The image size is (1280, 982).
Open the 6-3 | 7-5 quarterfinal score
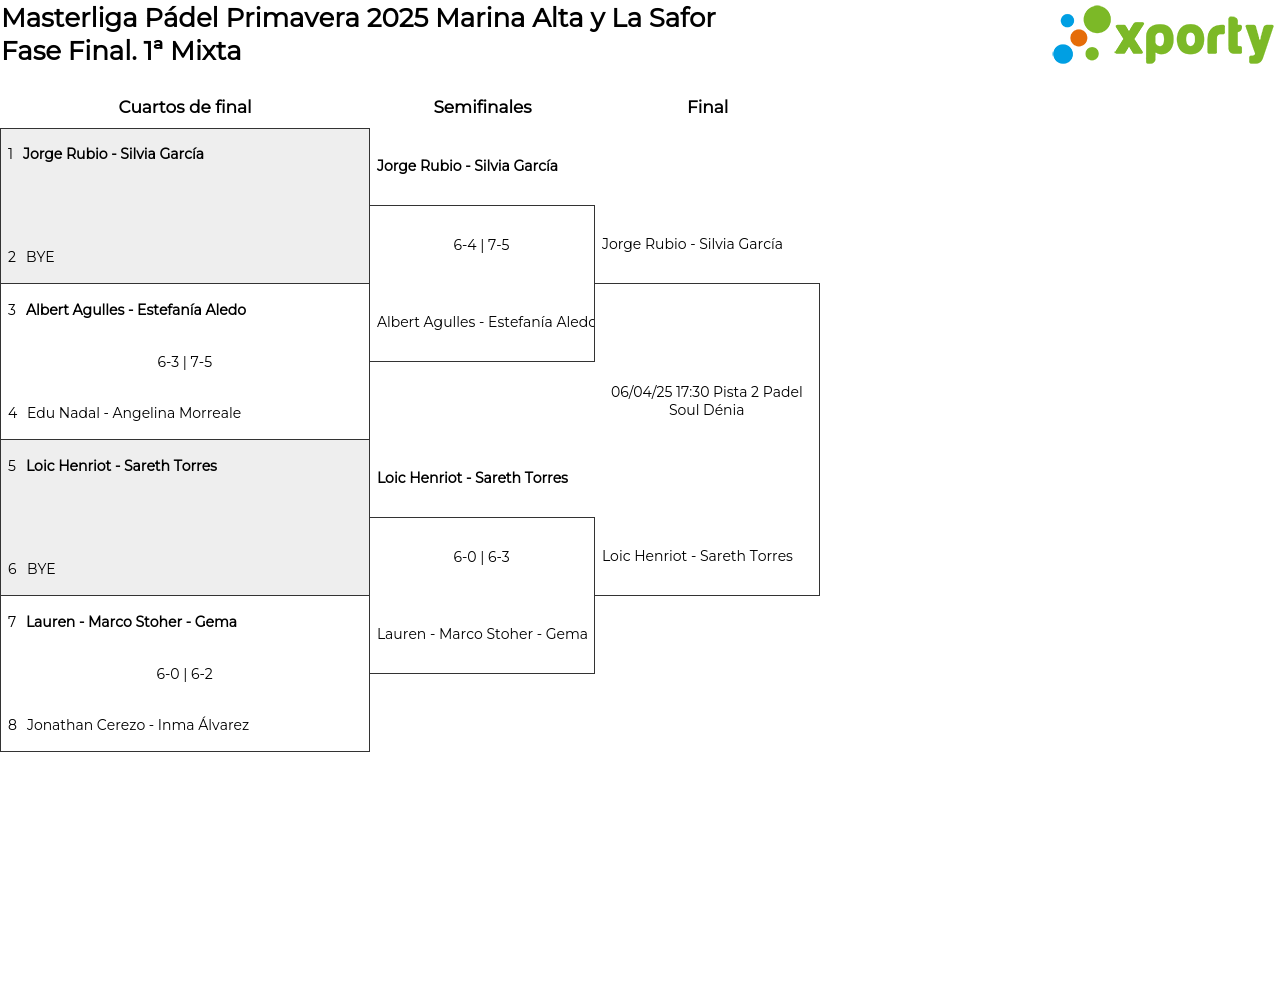(185, 362)
